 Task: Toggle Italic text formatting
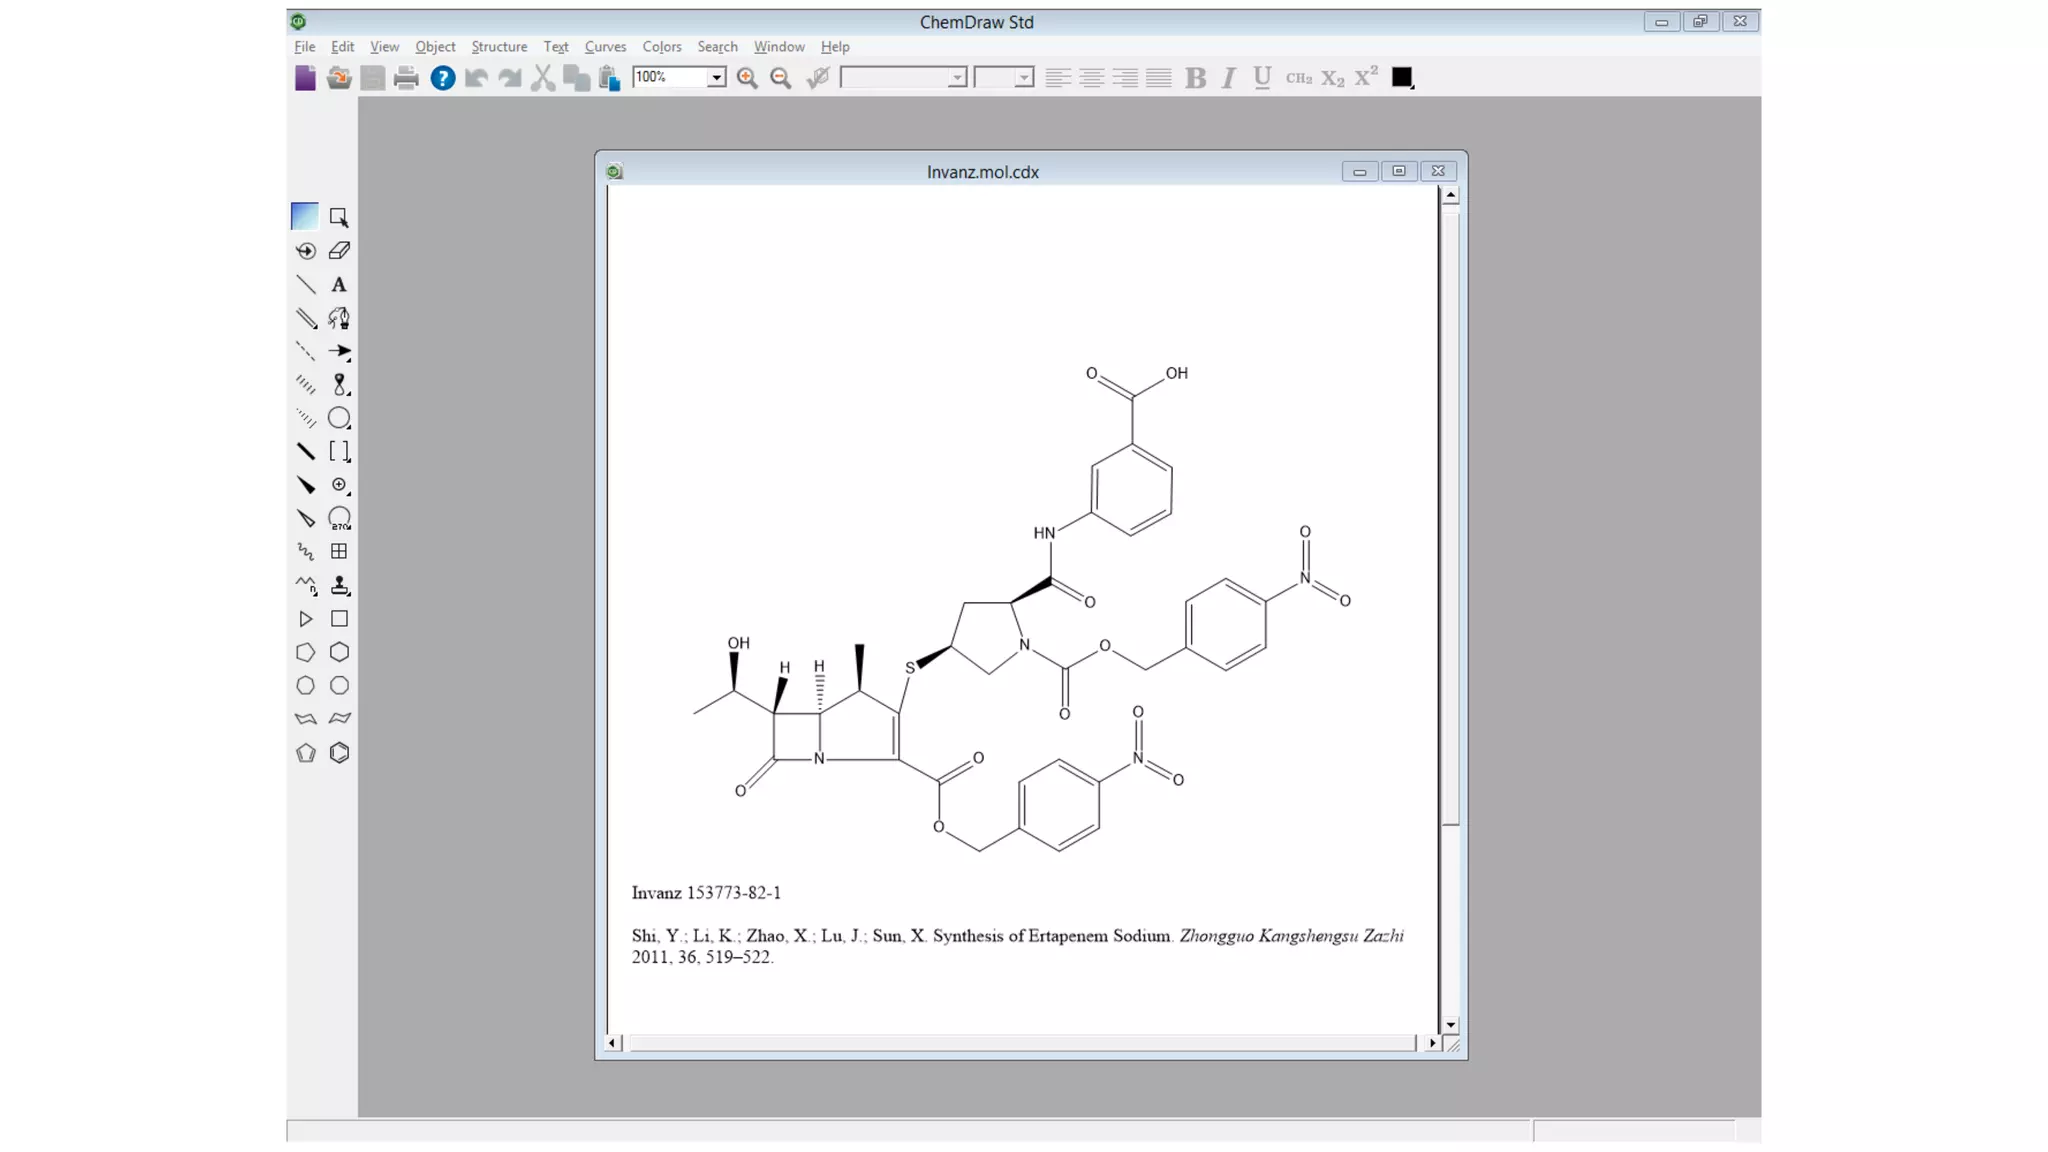point(1229,78)
